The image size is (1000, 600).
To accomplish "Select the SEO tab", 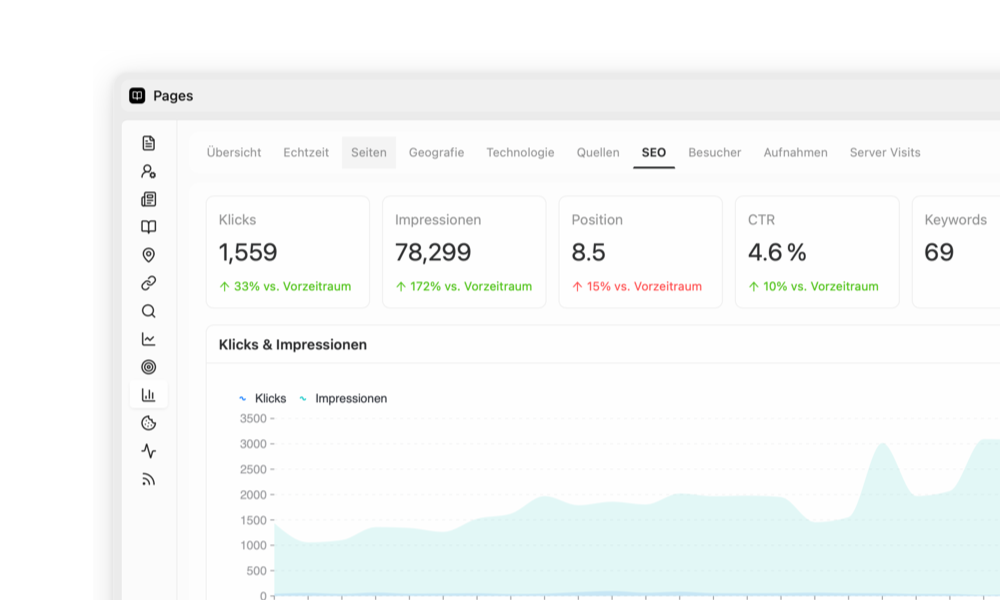I will (x=654, y=152).
